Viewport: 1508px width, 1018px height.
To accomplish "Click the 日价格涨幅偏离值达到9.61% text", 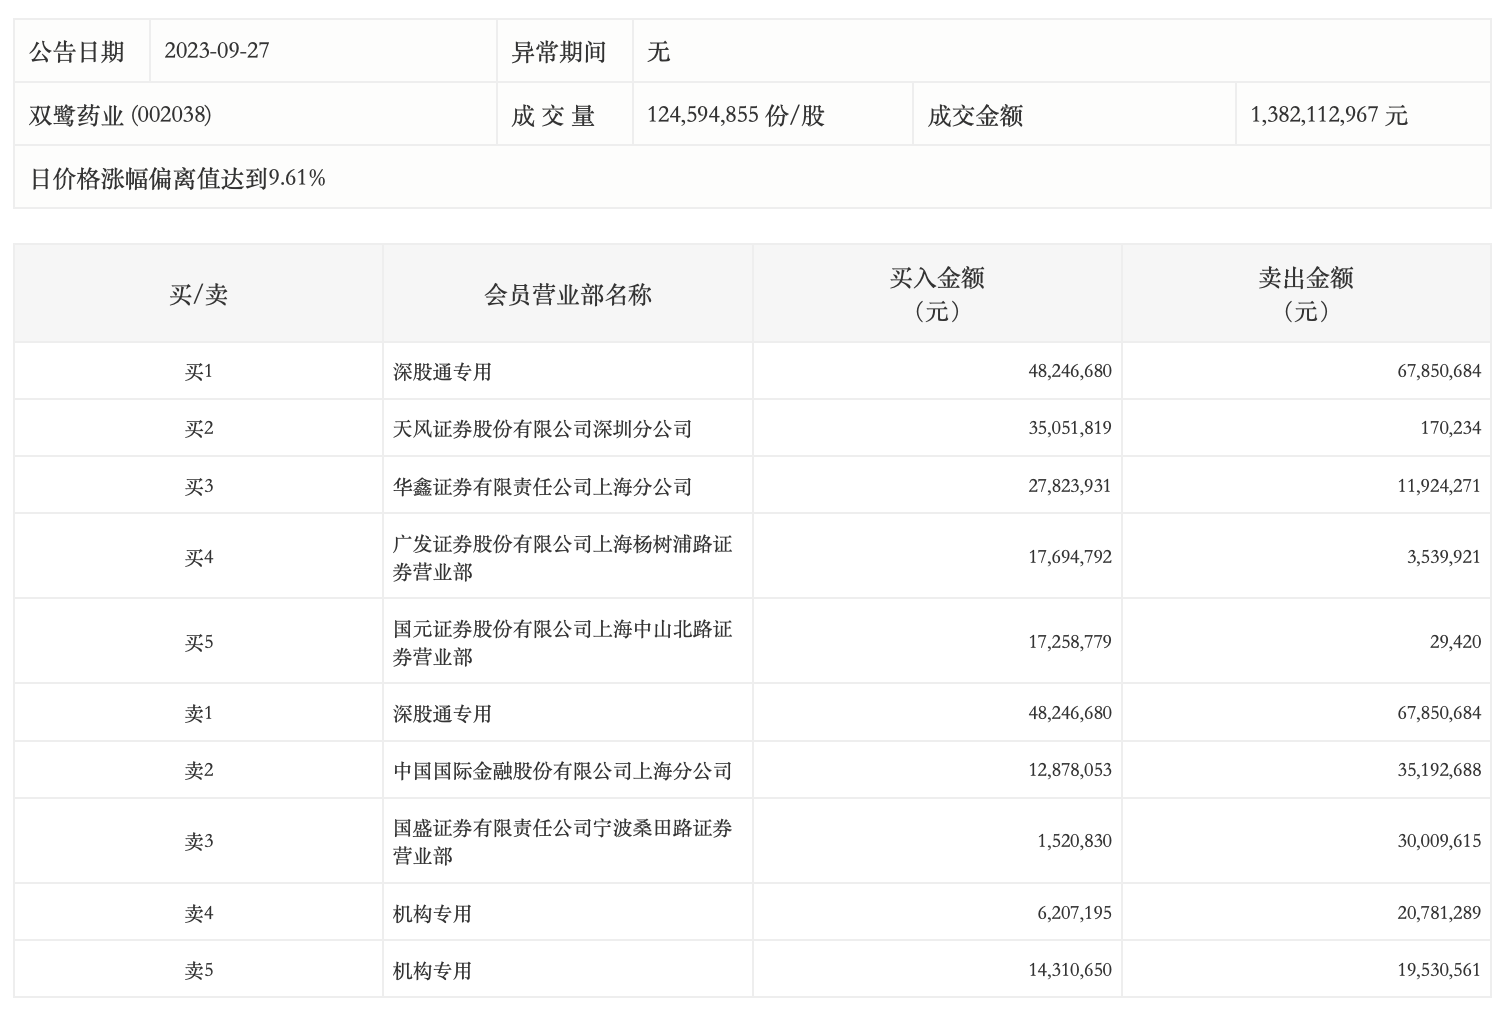I will point(178,179).
